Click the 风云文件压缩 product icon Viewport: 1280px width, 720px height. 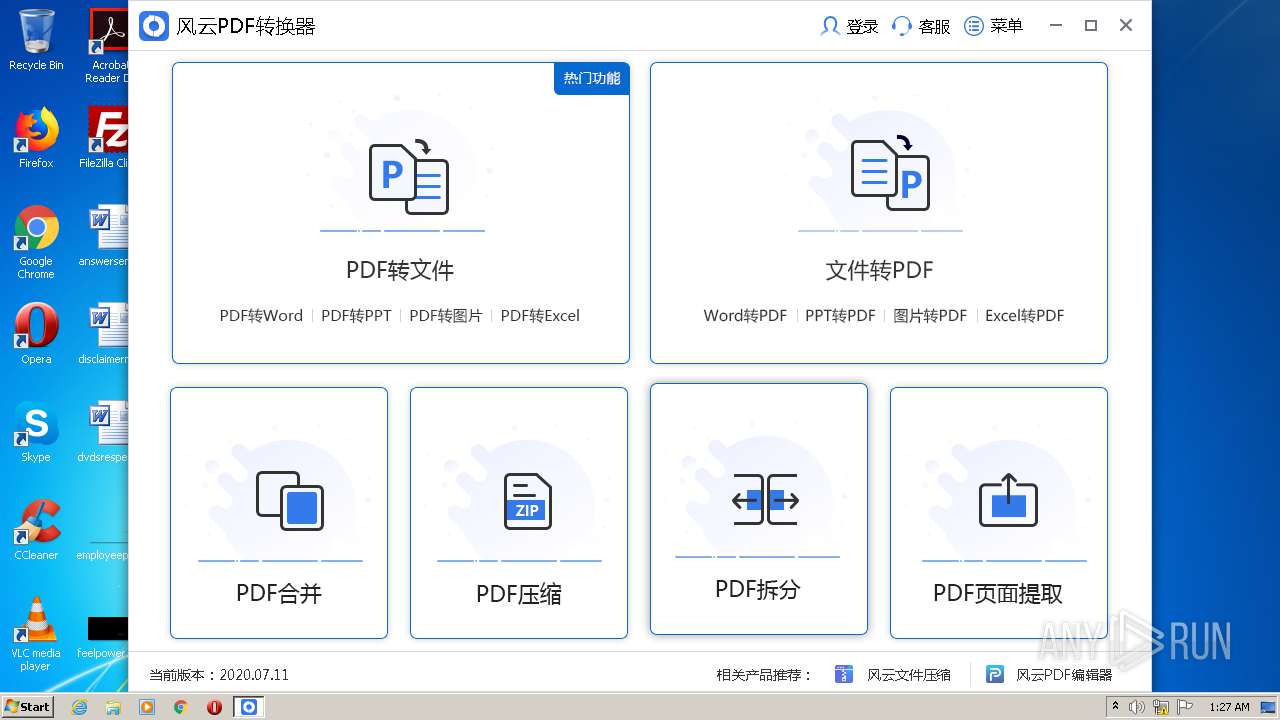pos(844,674)
